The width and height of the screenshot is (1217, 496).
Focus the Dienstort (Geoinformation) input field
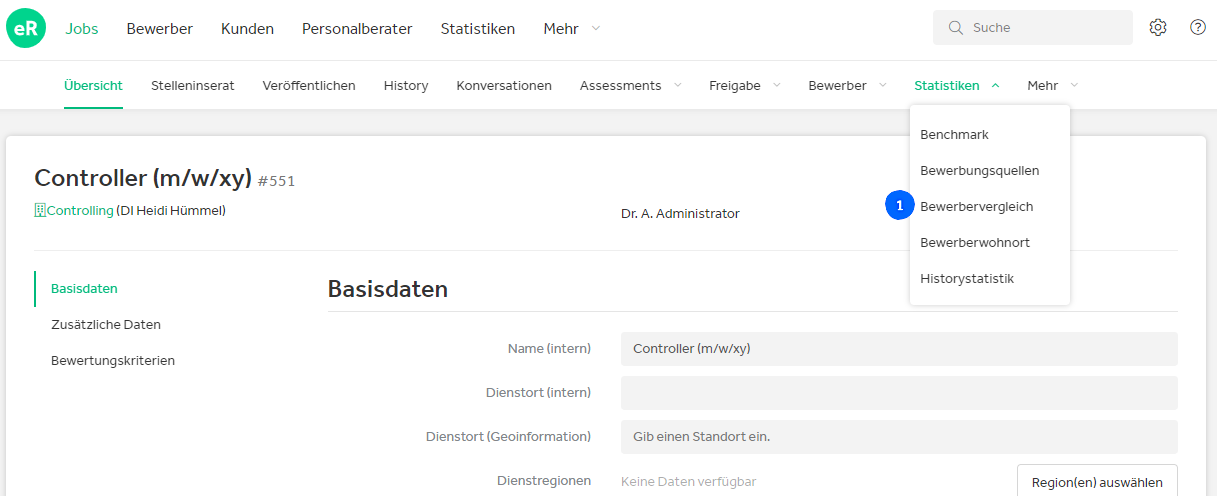899,437
